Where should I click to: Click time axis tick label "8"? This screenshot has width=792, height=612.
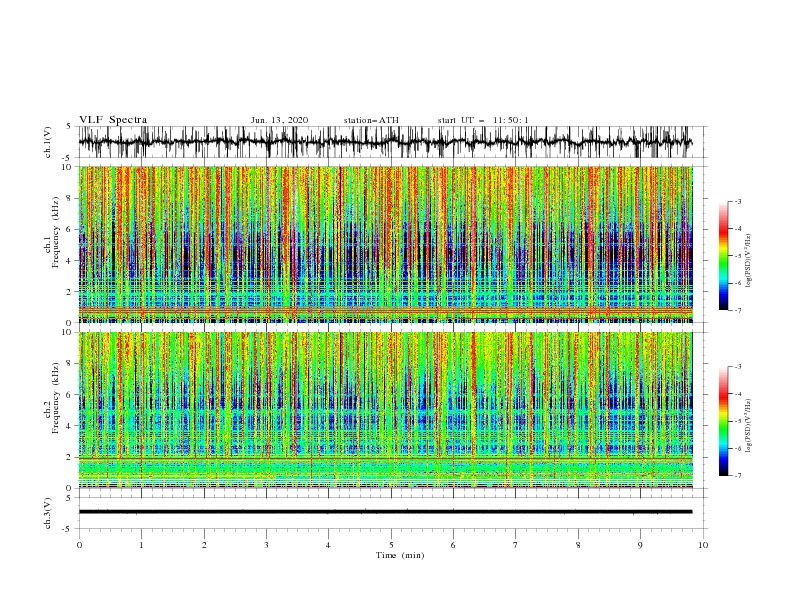tap(578, 545)
